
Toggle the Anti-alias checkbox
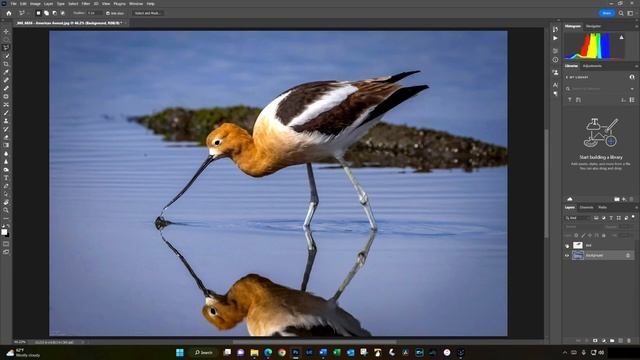coord(108,13)
